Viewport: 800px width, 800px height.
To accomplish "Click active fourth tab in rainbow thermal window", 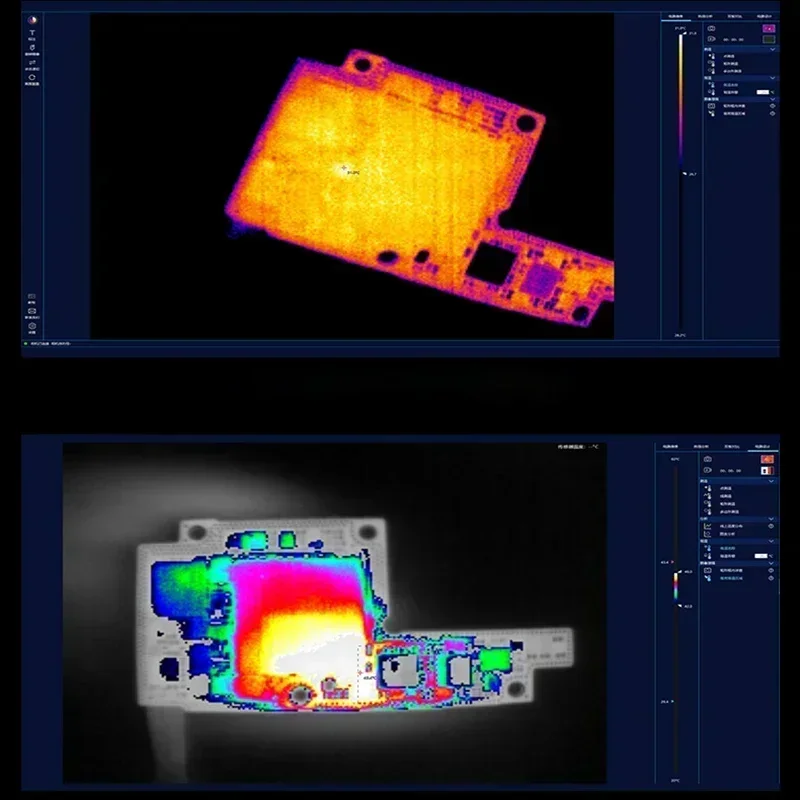I will pyautogui.click(x=763, y=446).
